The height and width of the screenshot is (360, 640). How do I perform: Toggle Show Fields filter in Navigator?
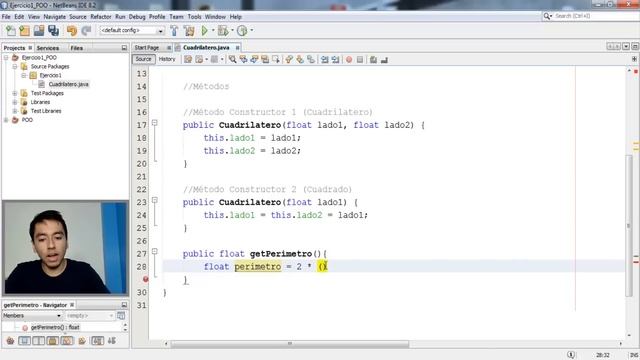24,340
